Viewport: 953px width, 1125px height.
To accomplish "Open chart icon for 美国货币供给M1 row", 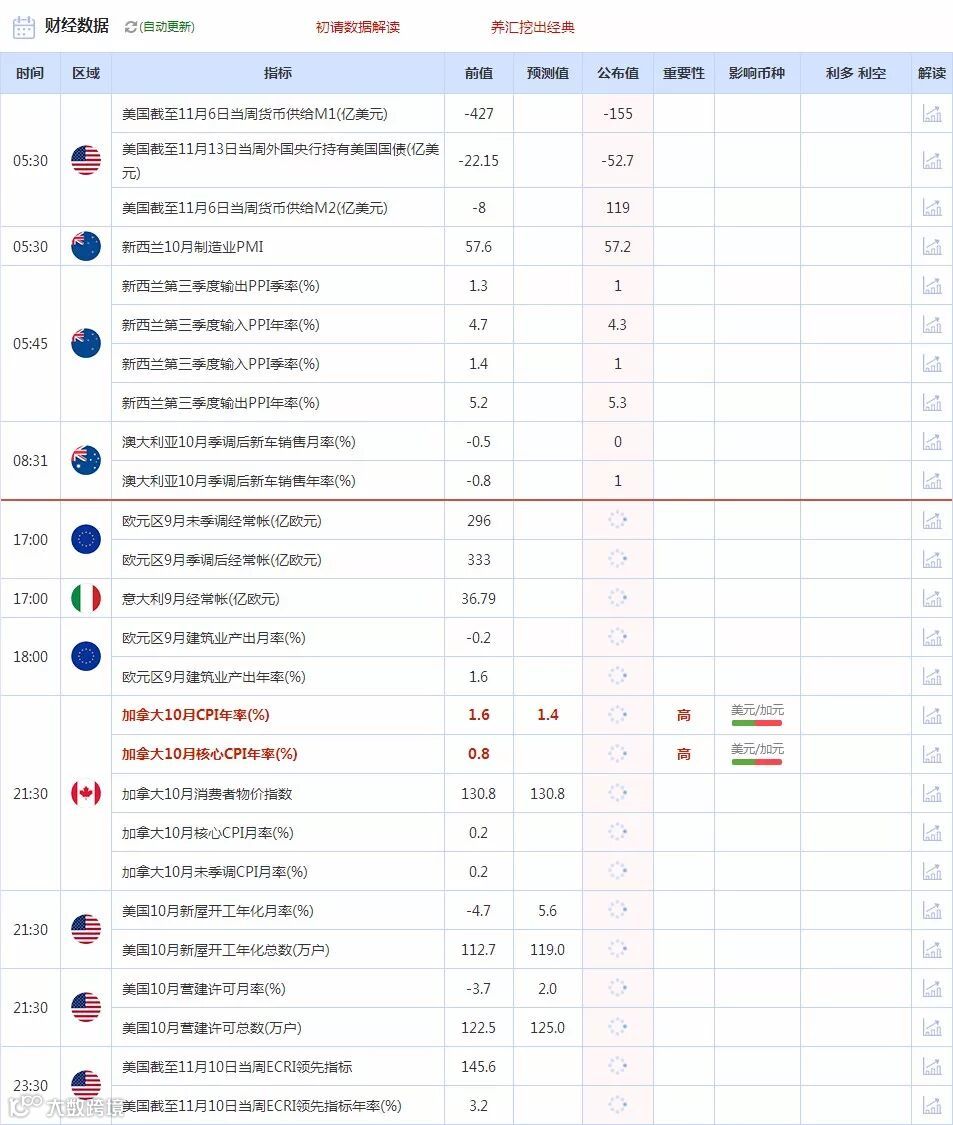I will pyautogui.click(x=931, y=113).
